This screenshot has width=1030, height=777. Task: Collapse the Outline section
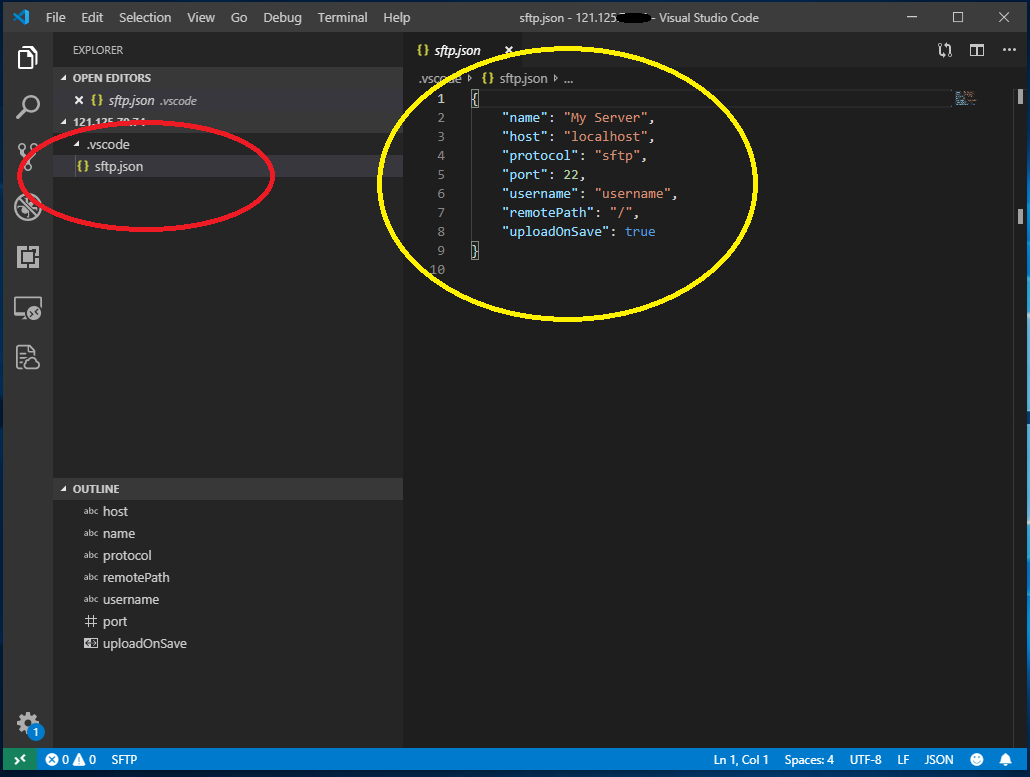64,489
